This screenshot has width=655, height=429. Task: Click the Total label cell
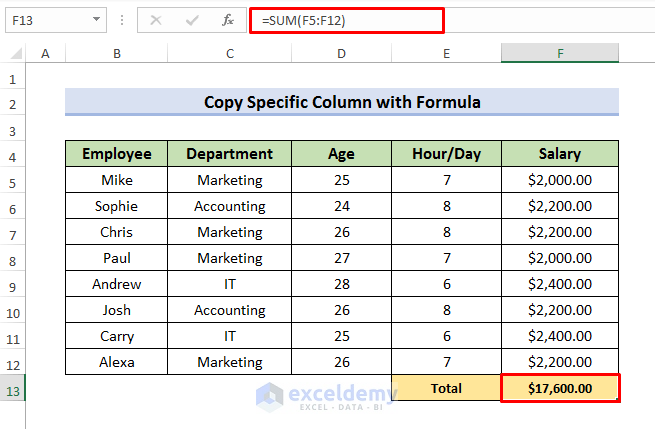(x=446, y=388)
